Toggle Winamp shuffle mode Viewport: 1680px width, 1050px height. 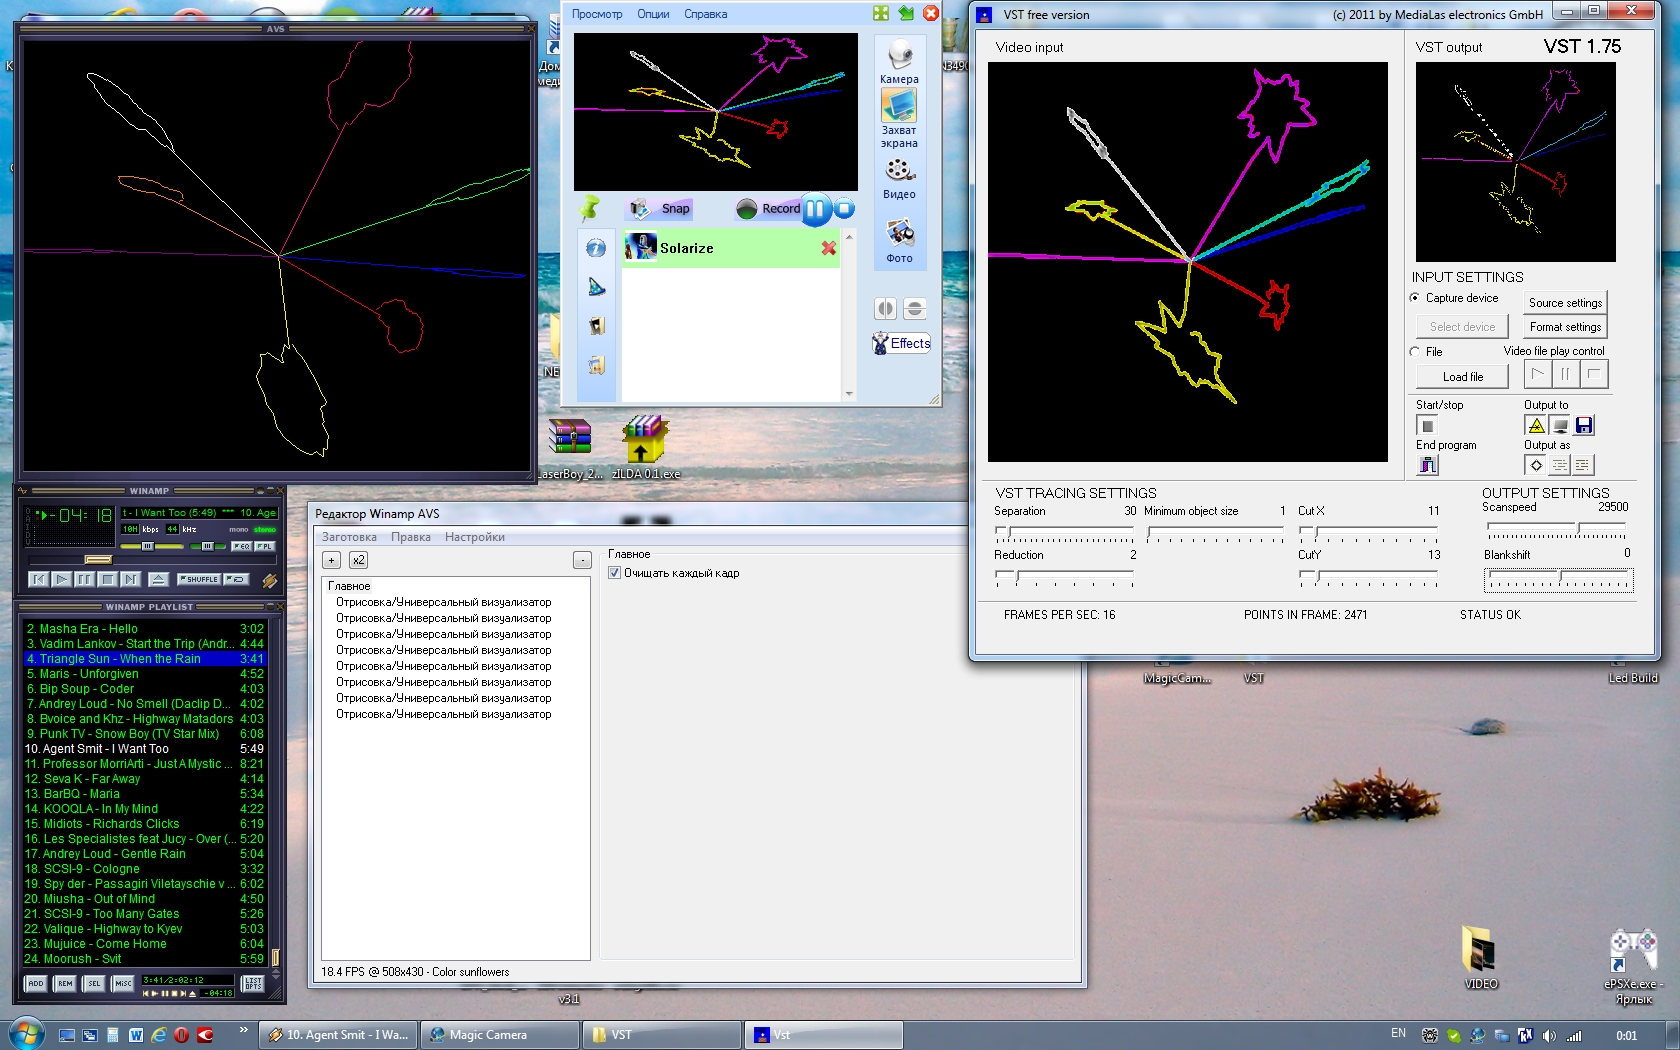tap(198, 579)
